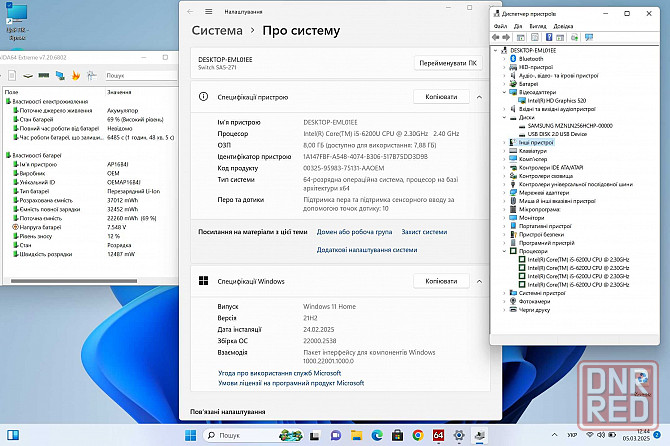Launch Google Chrome from the taskbar
This screenshot has width=670, height=446.
point(418,435)
